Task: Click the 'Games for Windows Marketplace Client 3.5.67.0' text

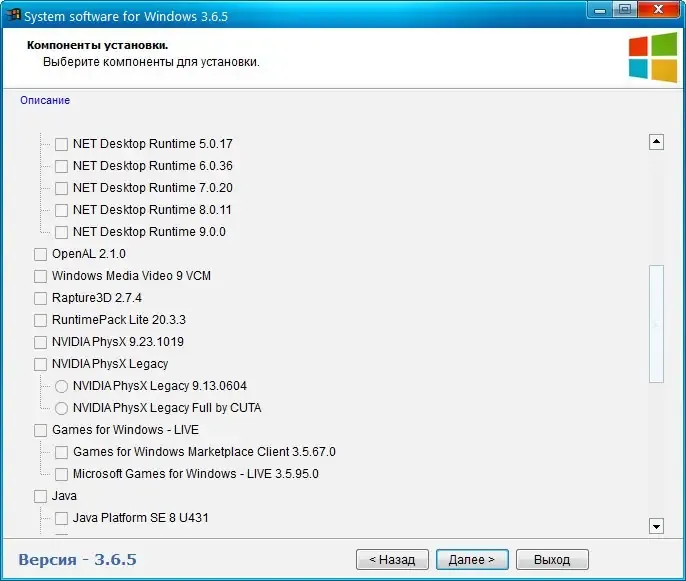Action: pos(204,452)
